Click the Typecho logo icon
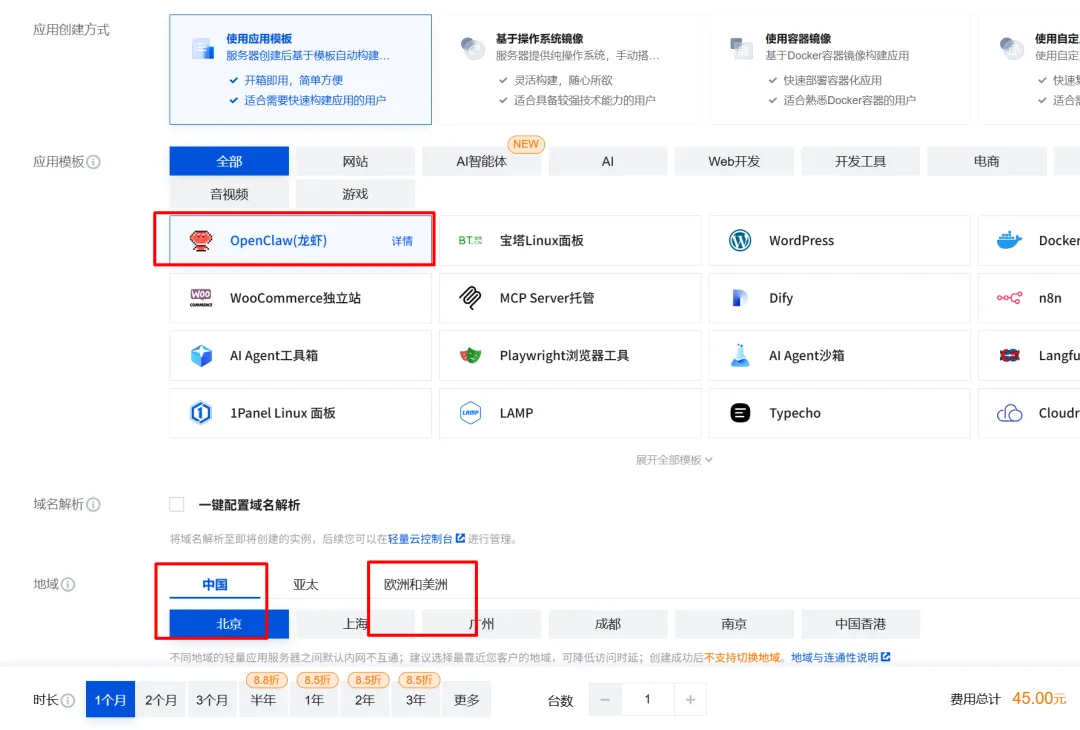Screen dimensions: 1080x730 [740, 413]
